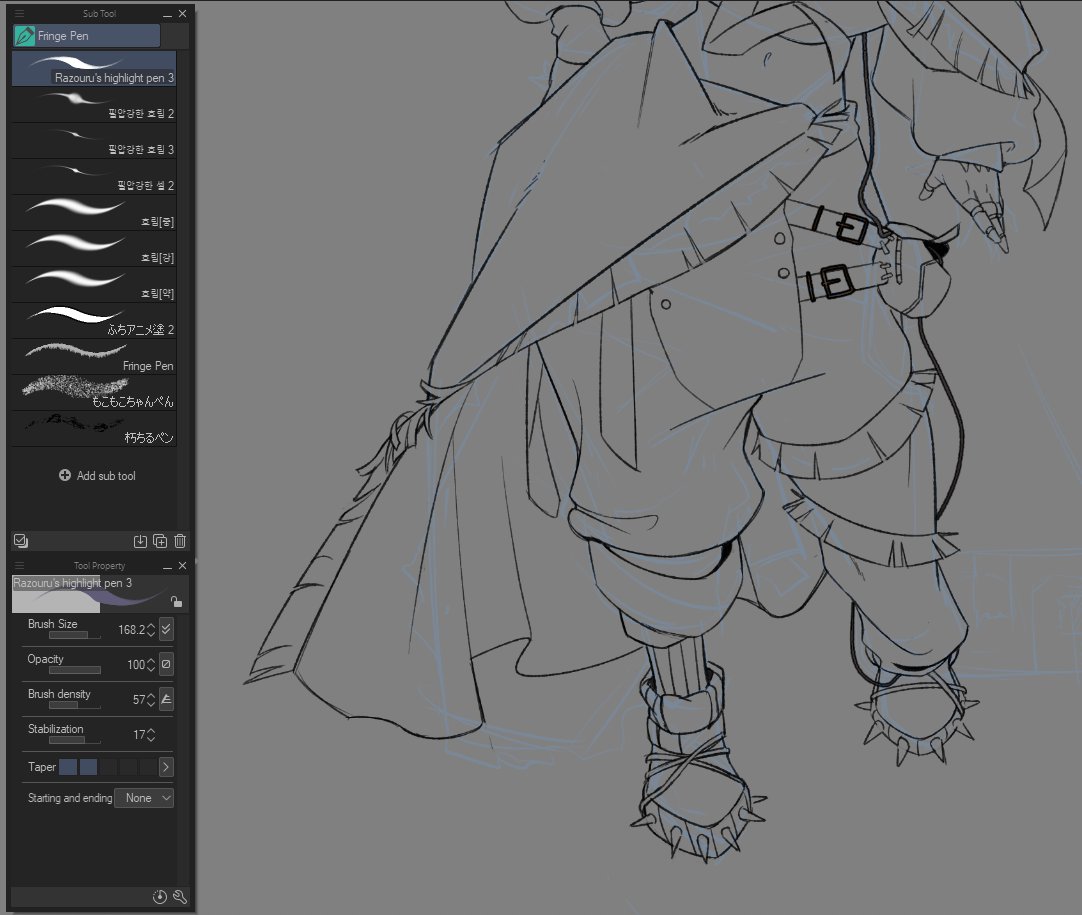Select the ふちアニメ塗 2 brush
Viewport: 1082px width, 915px height.
pos(94,321)
